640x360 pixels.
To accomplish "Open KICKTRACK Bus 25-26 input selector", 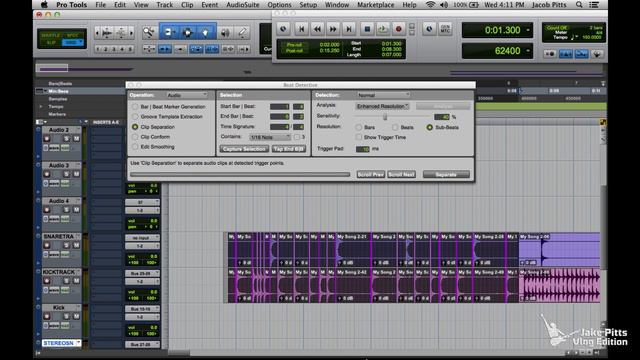I will pos(142,273).
